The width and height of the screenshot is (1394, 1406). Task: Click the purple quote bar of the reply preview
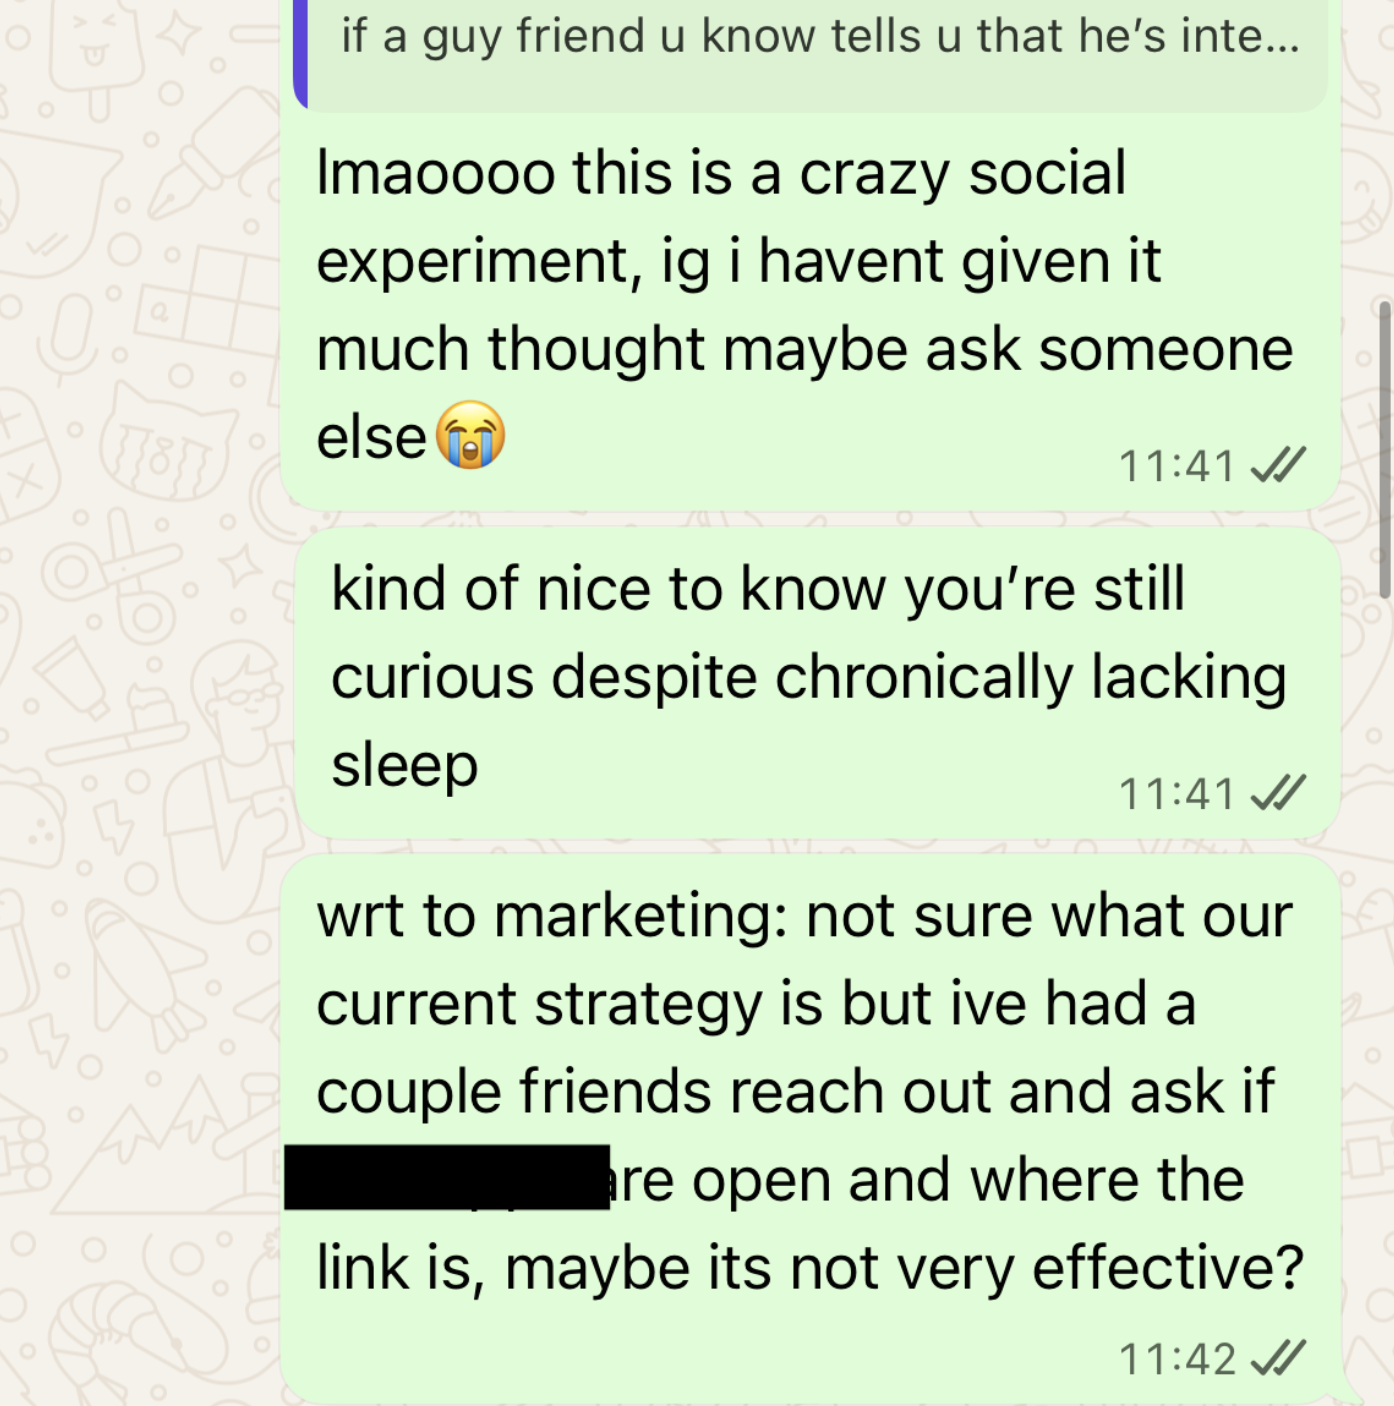pos(300,52)
